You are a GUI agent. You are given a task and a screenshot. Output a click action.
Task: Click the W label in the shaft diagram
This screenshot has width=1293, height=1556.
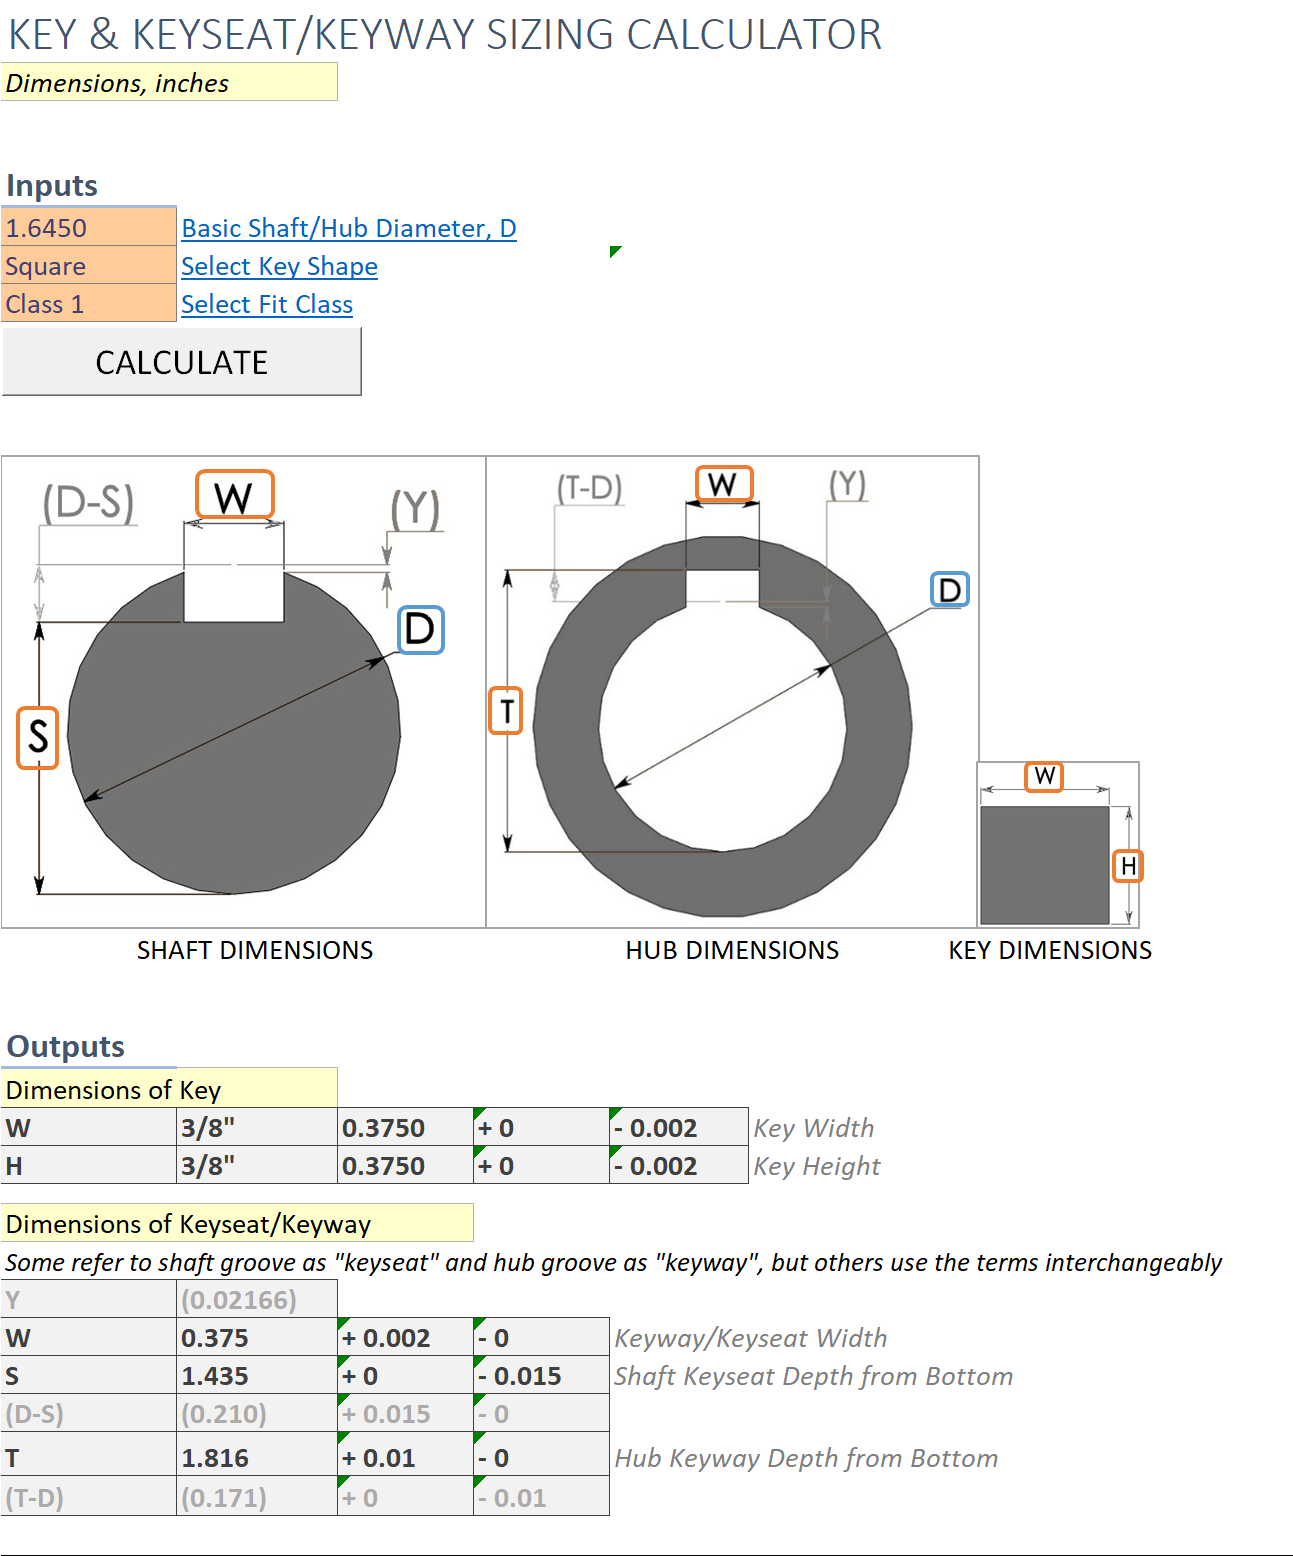[x=234, y=495]
